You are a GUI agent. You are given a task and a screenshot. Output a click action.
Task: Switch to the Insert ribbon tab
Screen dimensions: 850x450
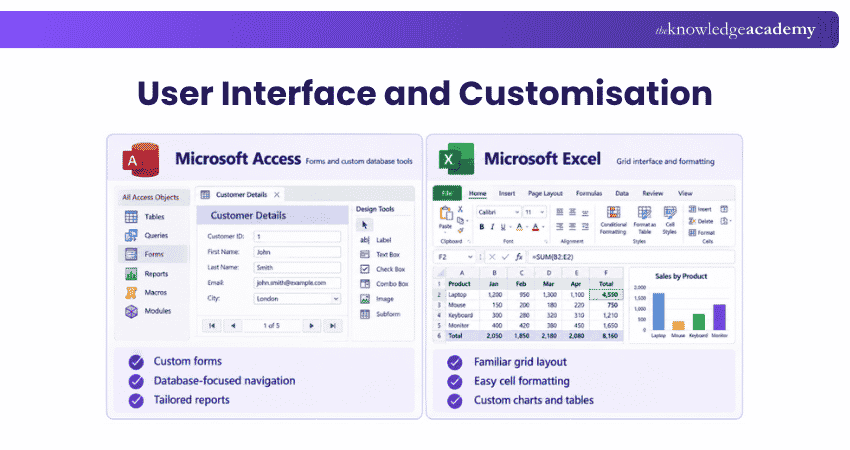coord(507,194)
